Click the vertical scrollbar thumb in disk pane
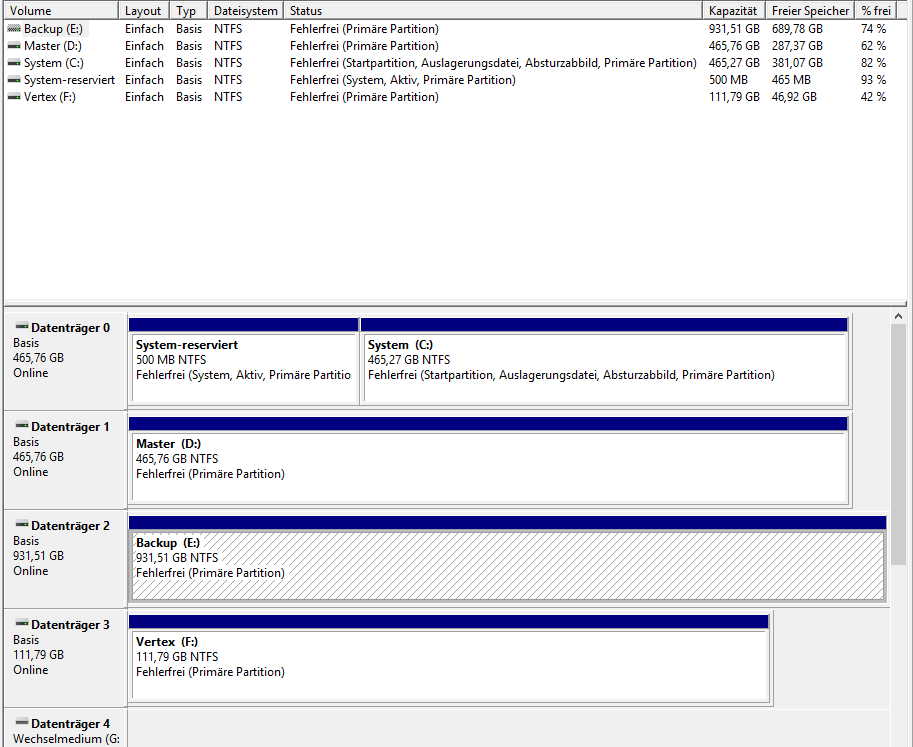The image size is (913, 747). click(x=898, y=444)
